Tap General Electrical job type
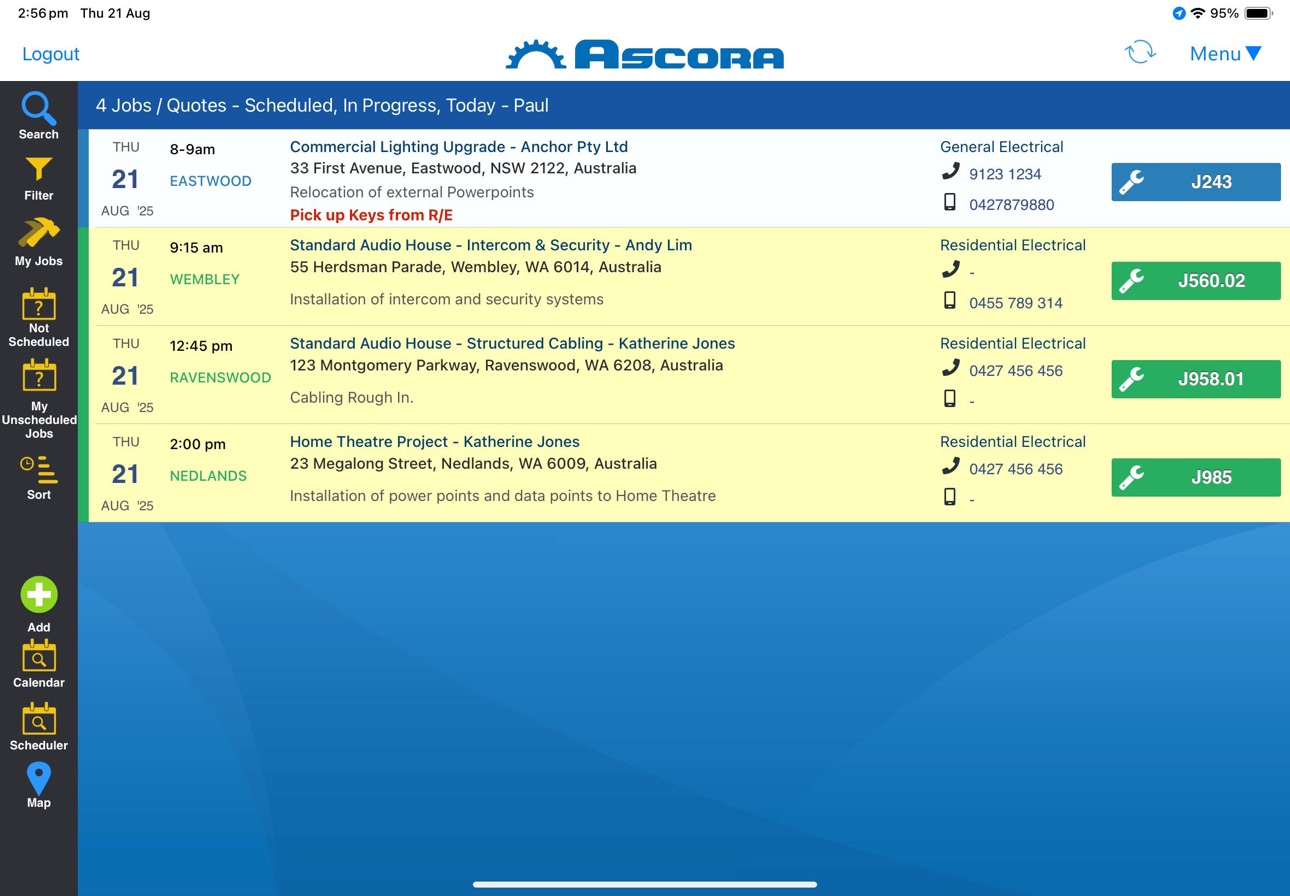 1001,147
